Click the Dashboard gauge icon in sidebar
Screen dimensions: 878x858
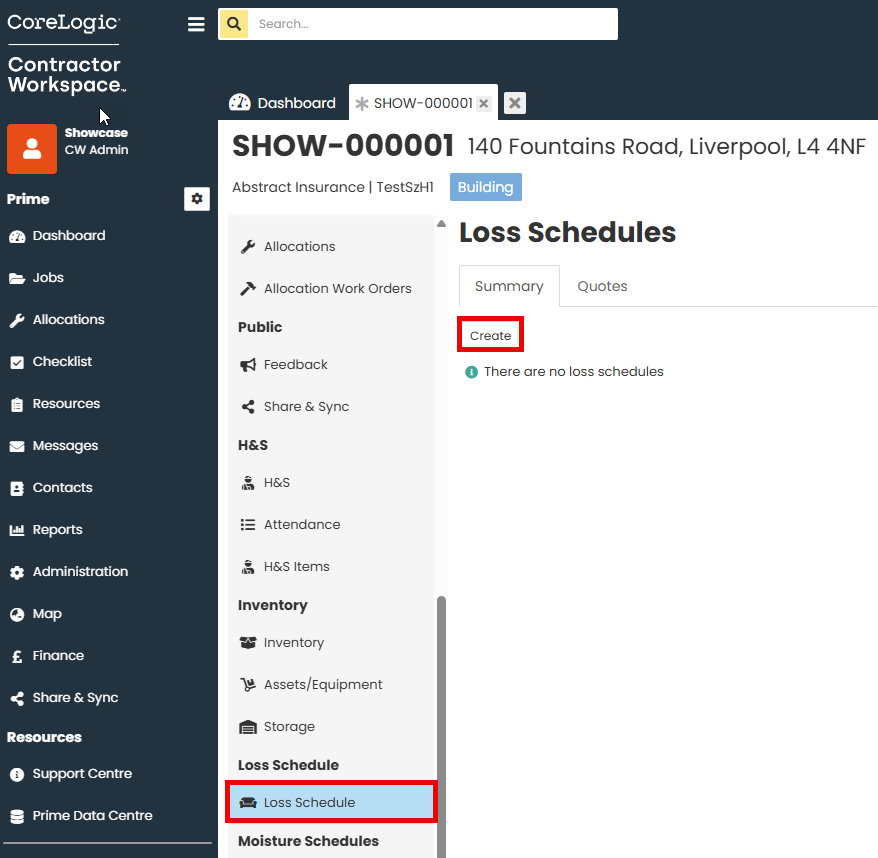[17, 236]
